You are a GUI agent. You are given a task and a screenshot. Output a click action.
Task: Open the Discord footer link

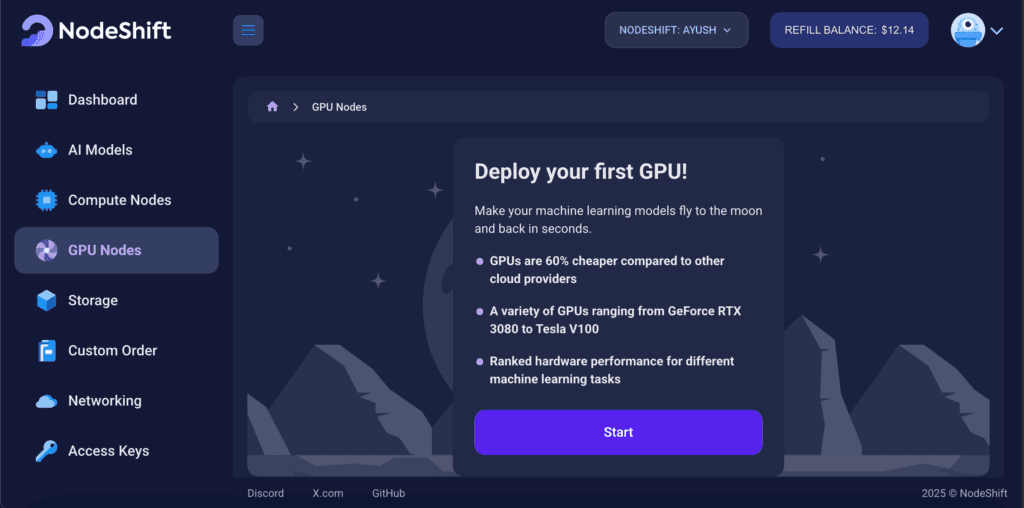[265, 493]
